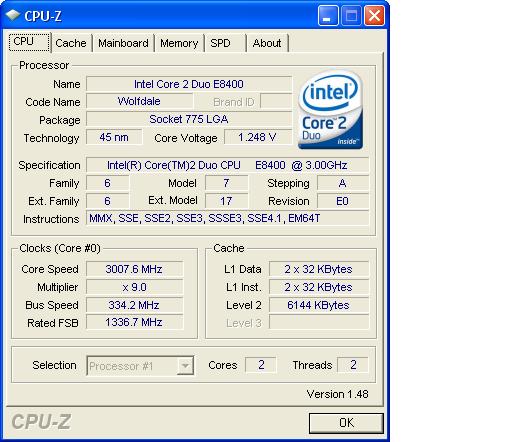Screen dimensions: 512x442
Task: Click the Core Voltage value 1.248 V
Action: 258,137
